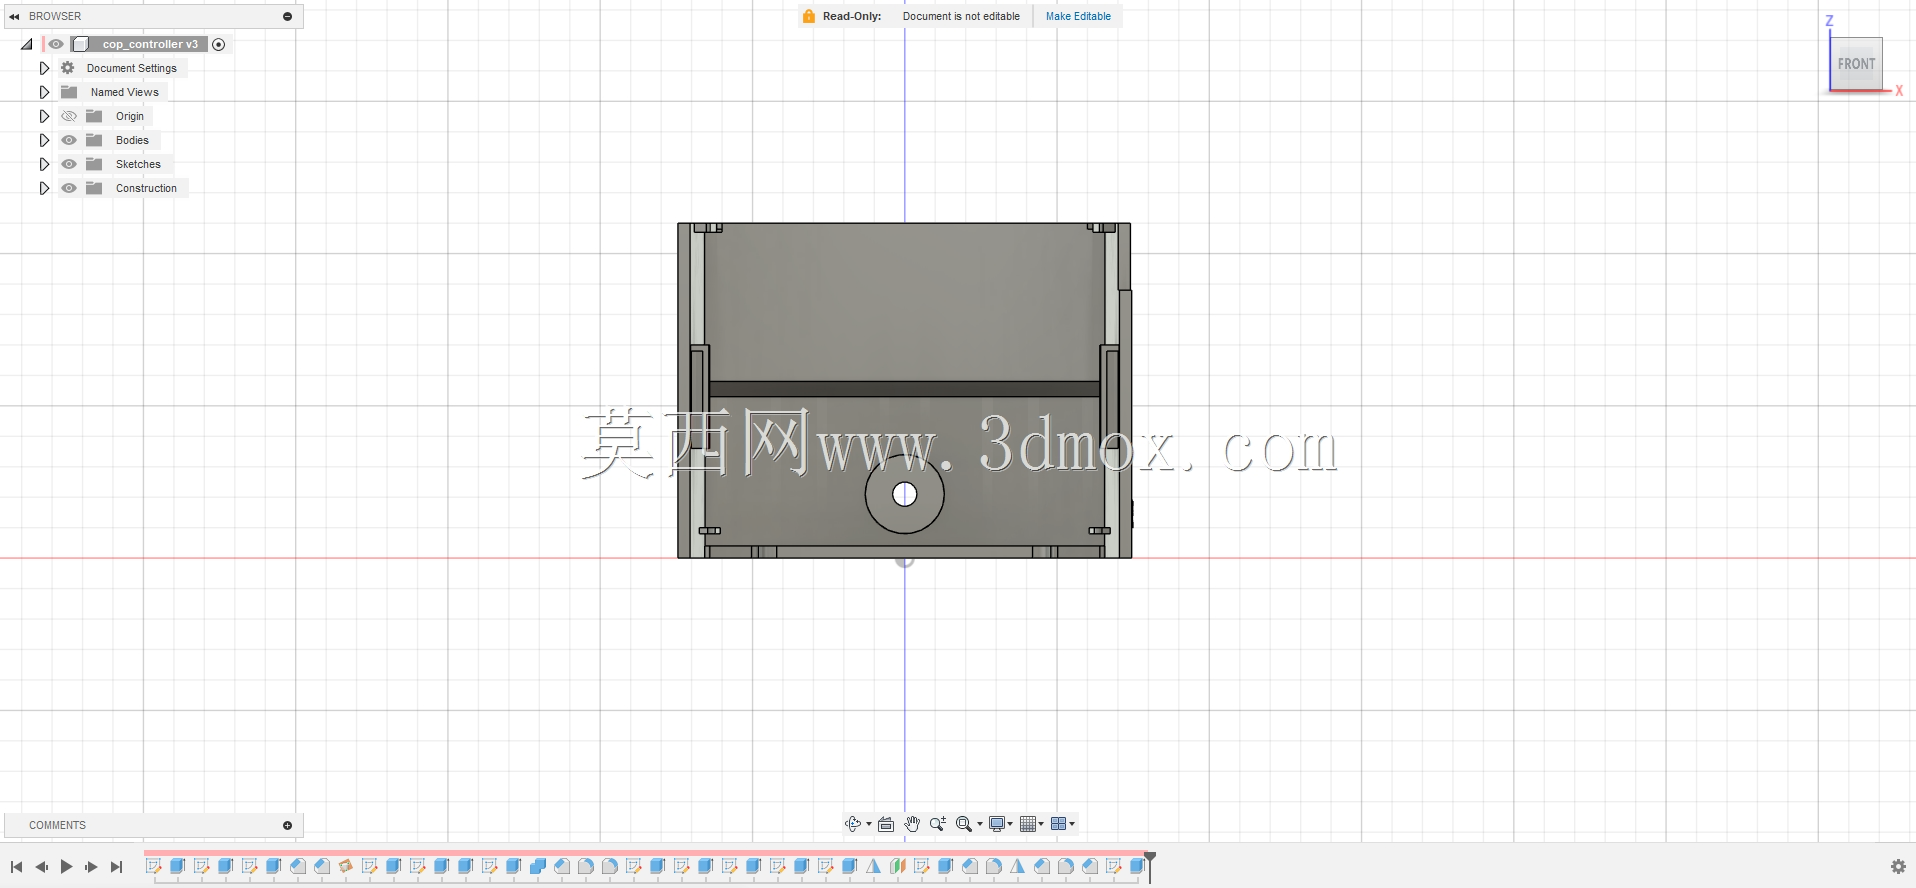Hide the Bodies folder

[x=69, y=140]
